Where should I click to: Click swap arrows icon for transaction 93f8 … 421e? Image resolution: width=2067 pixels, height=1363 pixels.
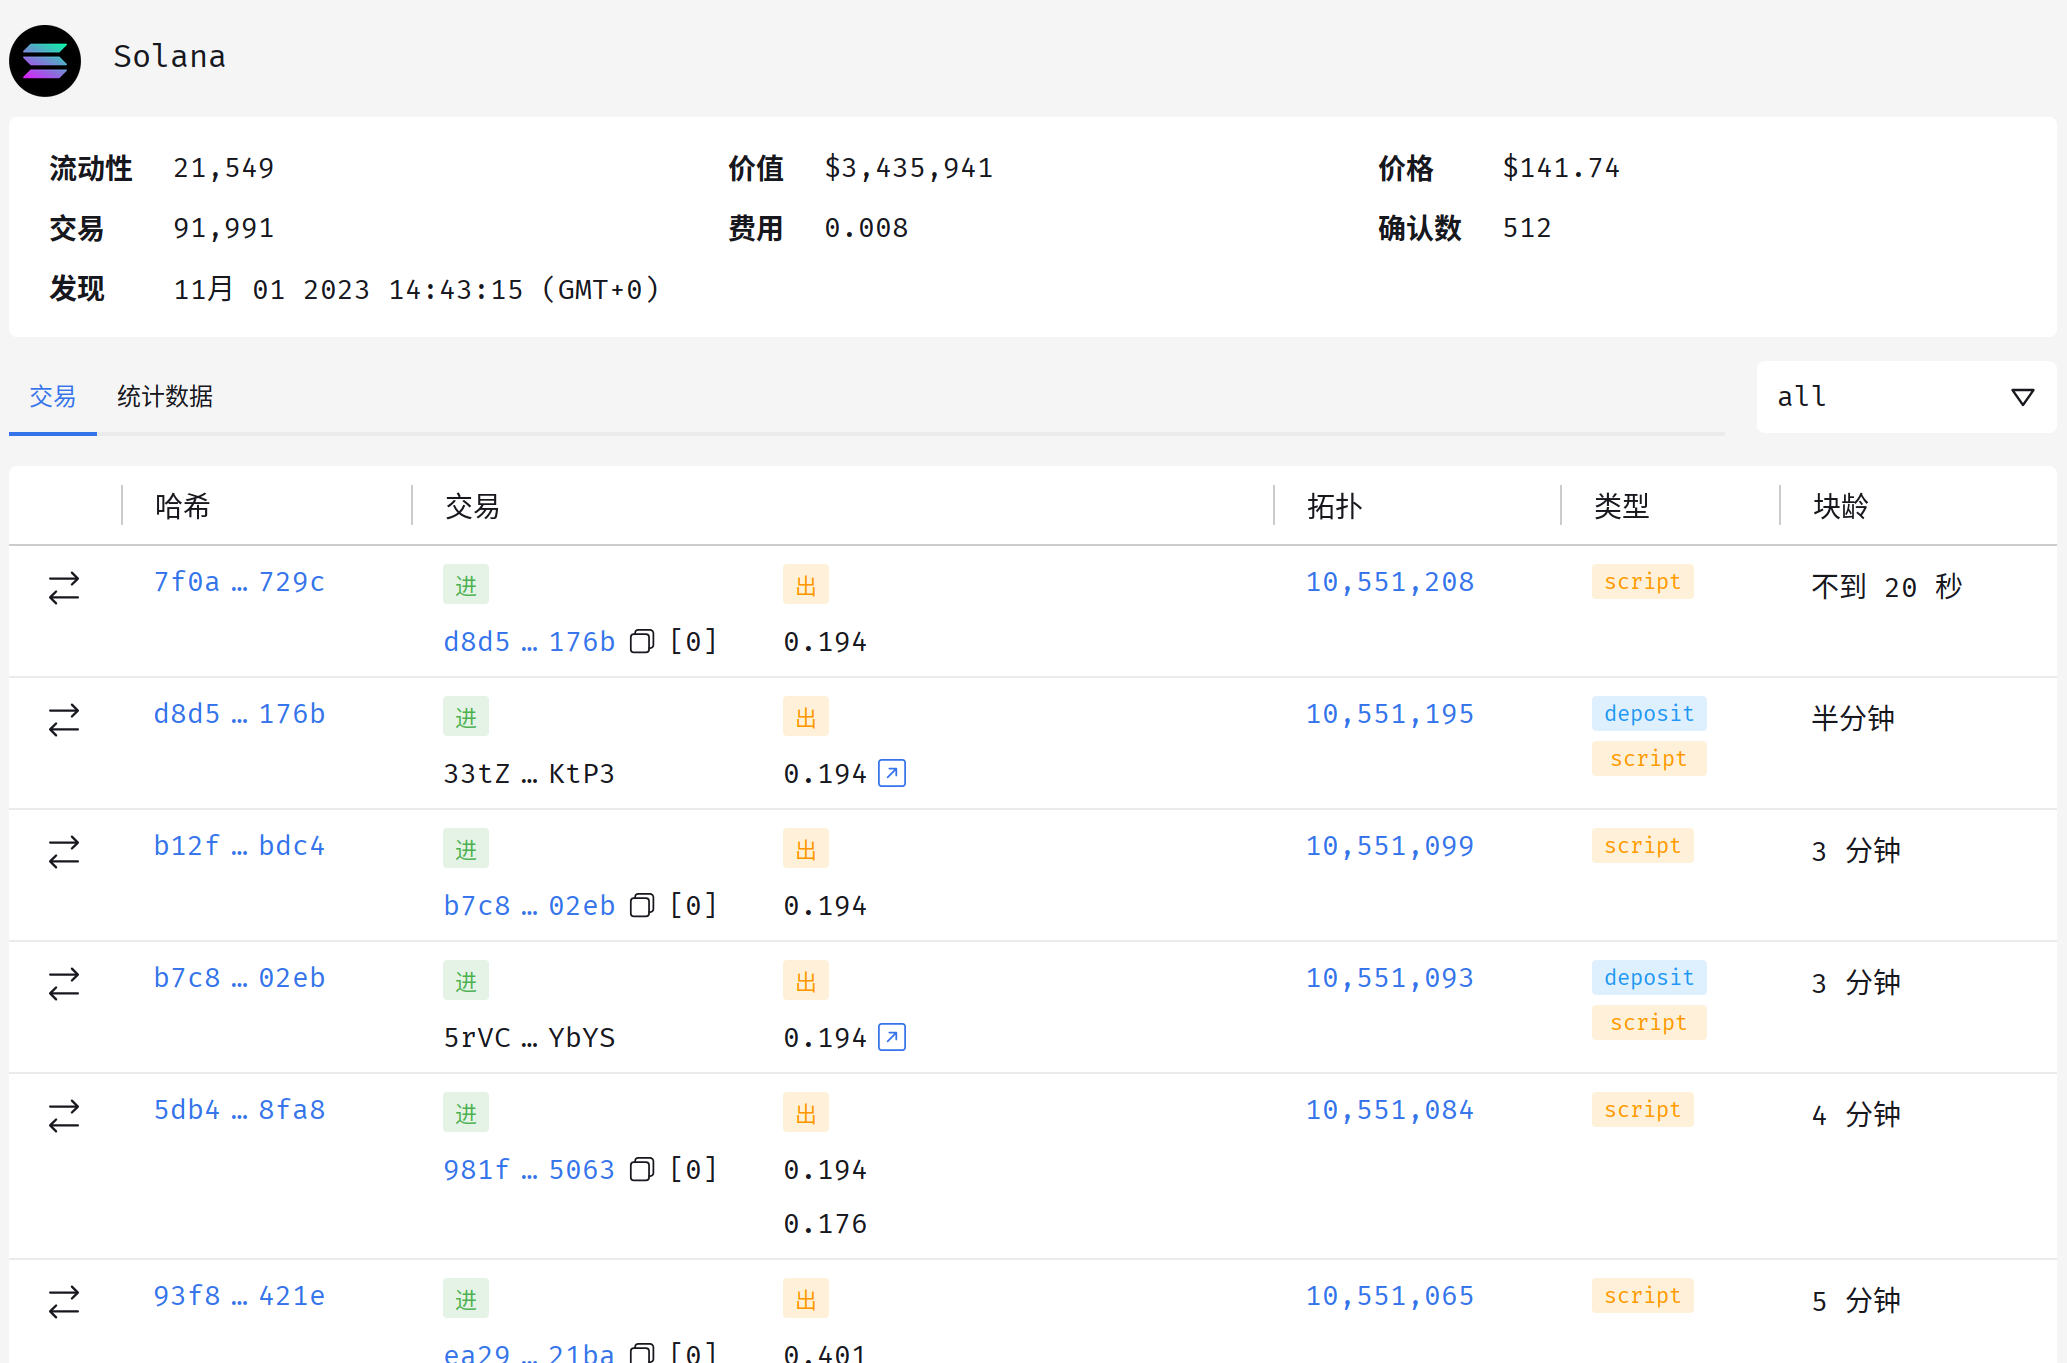(x=64, y=1302)
